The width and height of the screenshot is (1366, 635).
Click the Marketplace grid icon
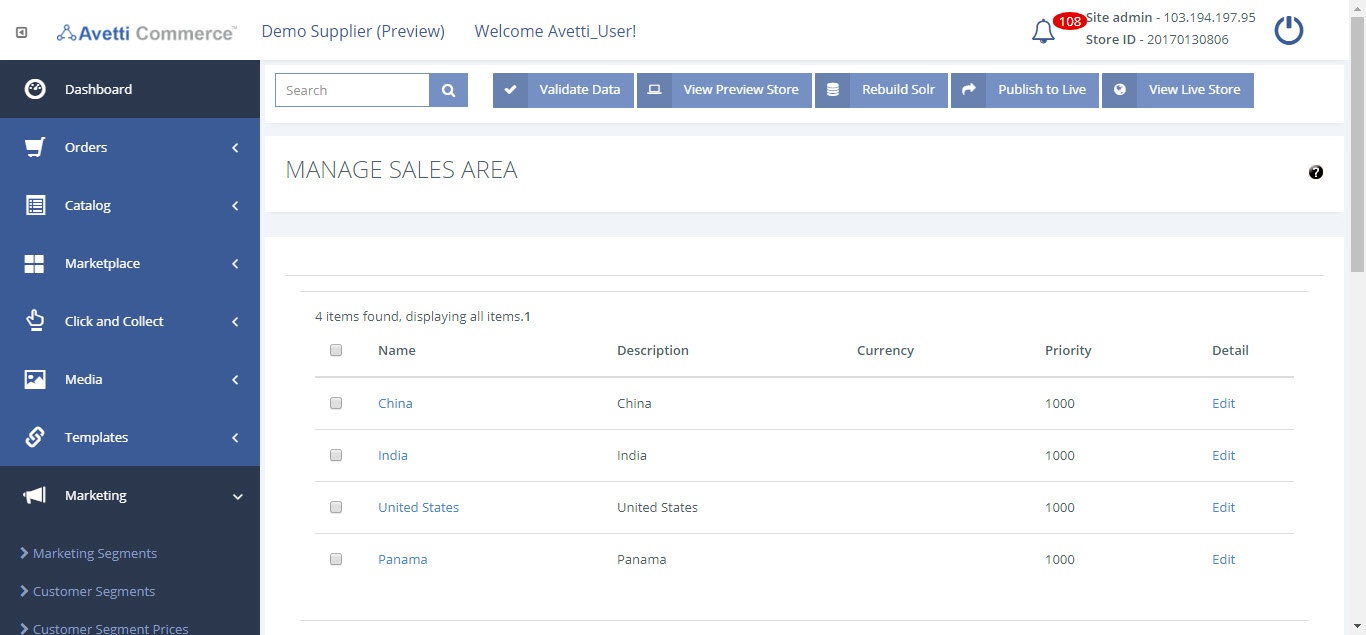point(35,263)
